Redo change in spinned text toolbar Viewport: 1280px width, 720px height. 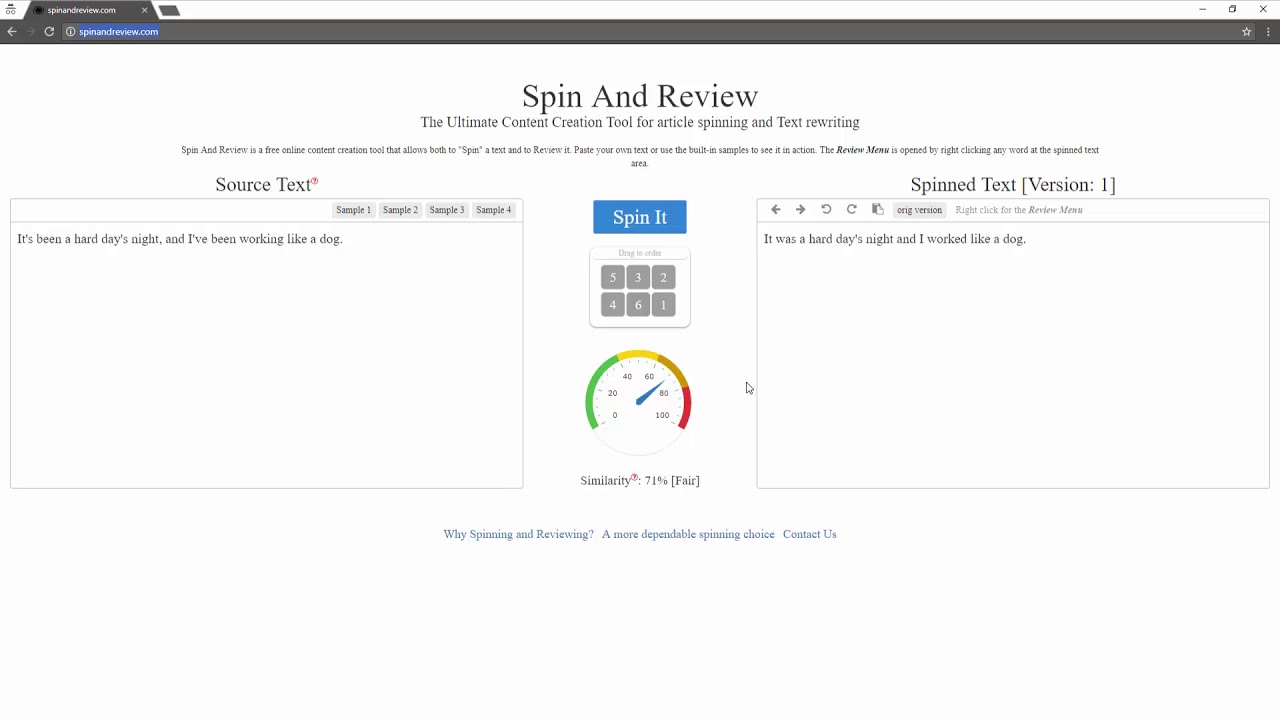tap(851, 210)
